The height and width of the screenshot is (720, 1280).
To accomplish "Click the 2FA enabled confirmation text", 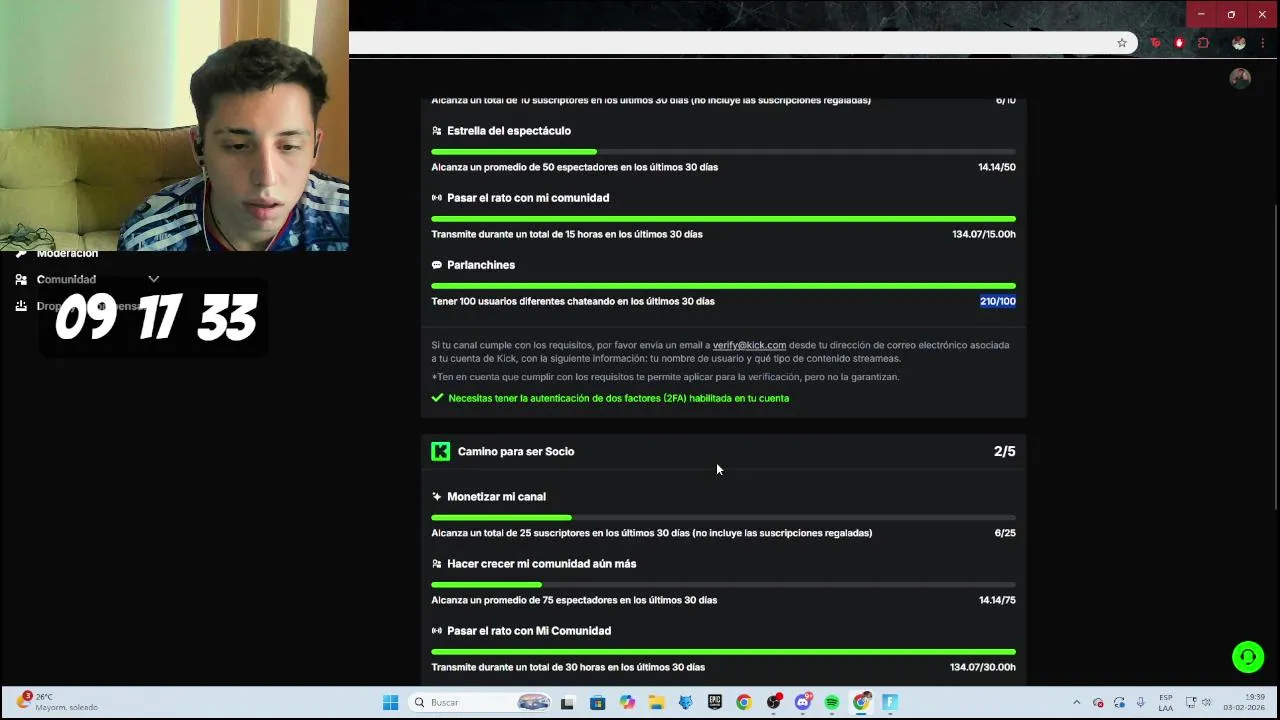I will coord(619,398).
